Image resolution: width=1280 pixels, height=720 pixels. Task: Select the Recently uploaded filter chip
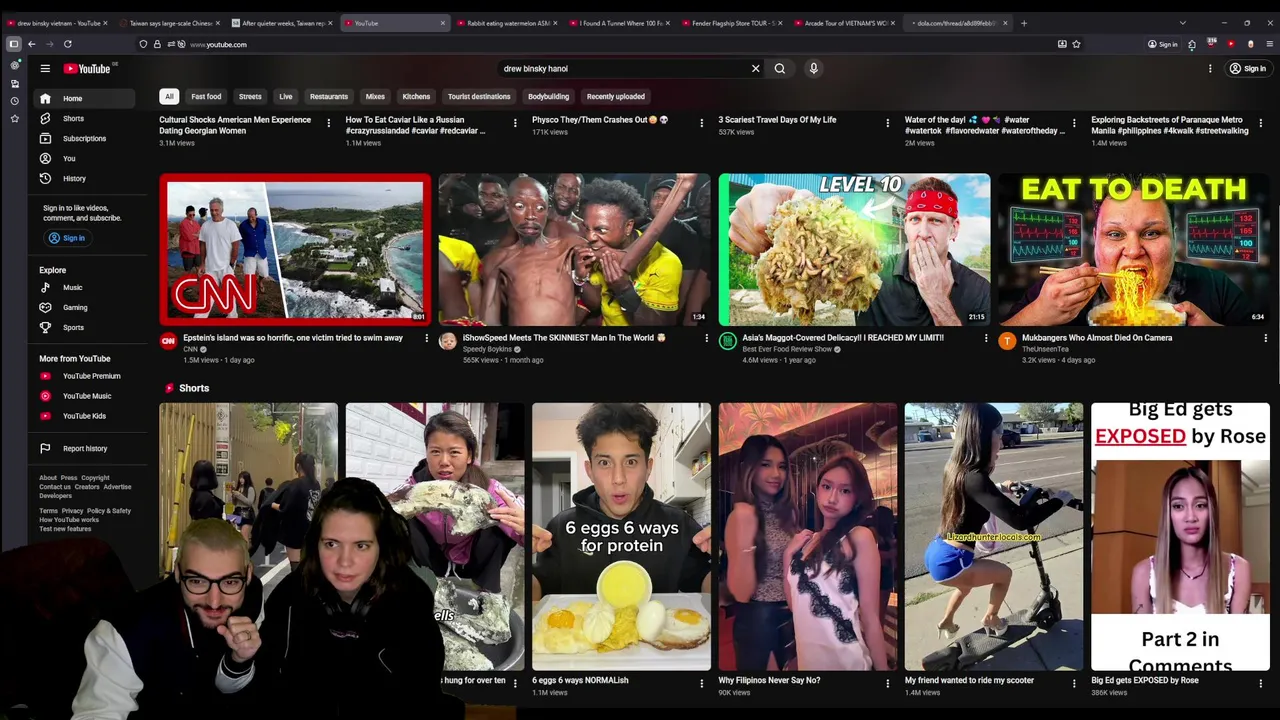pos(616,96)
